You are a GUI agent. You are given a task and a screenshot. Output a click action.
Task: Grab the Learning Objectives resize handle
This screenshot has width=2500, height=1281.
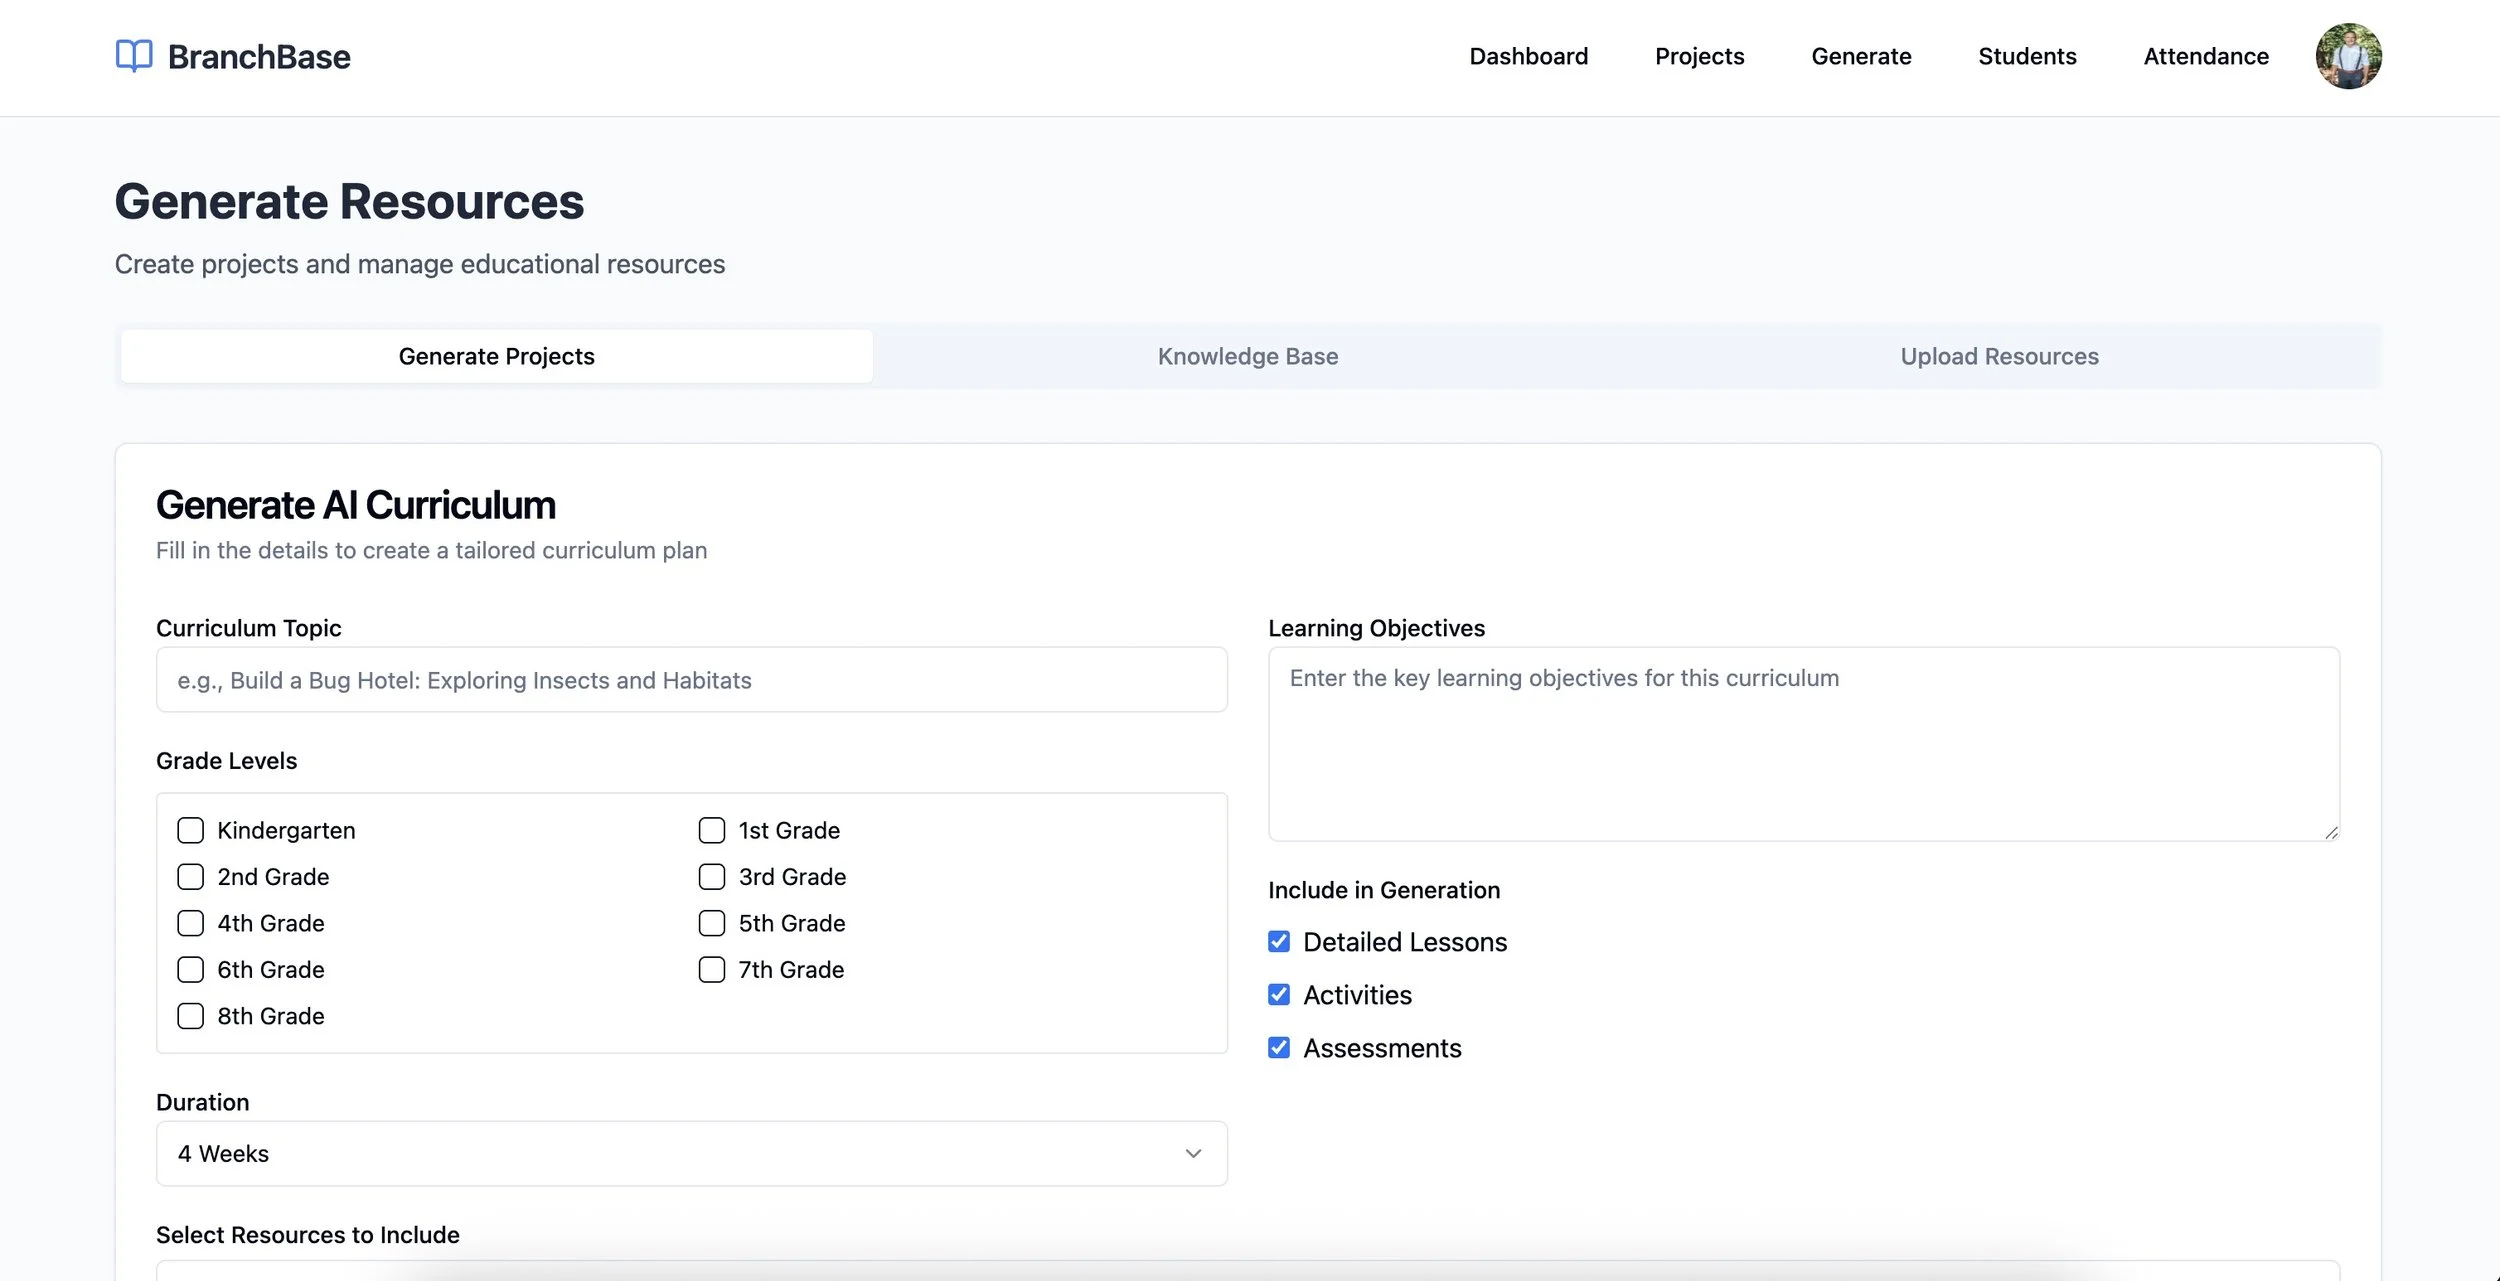tap(2331, 832)
